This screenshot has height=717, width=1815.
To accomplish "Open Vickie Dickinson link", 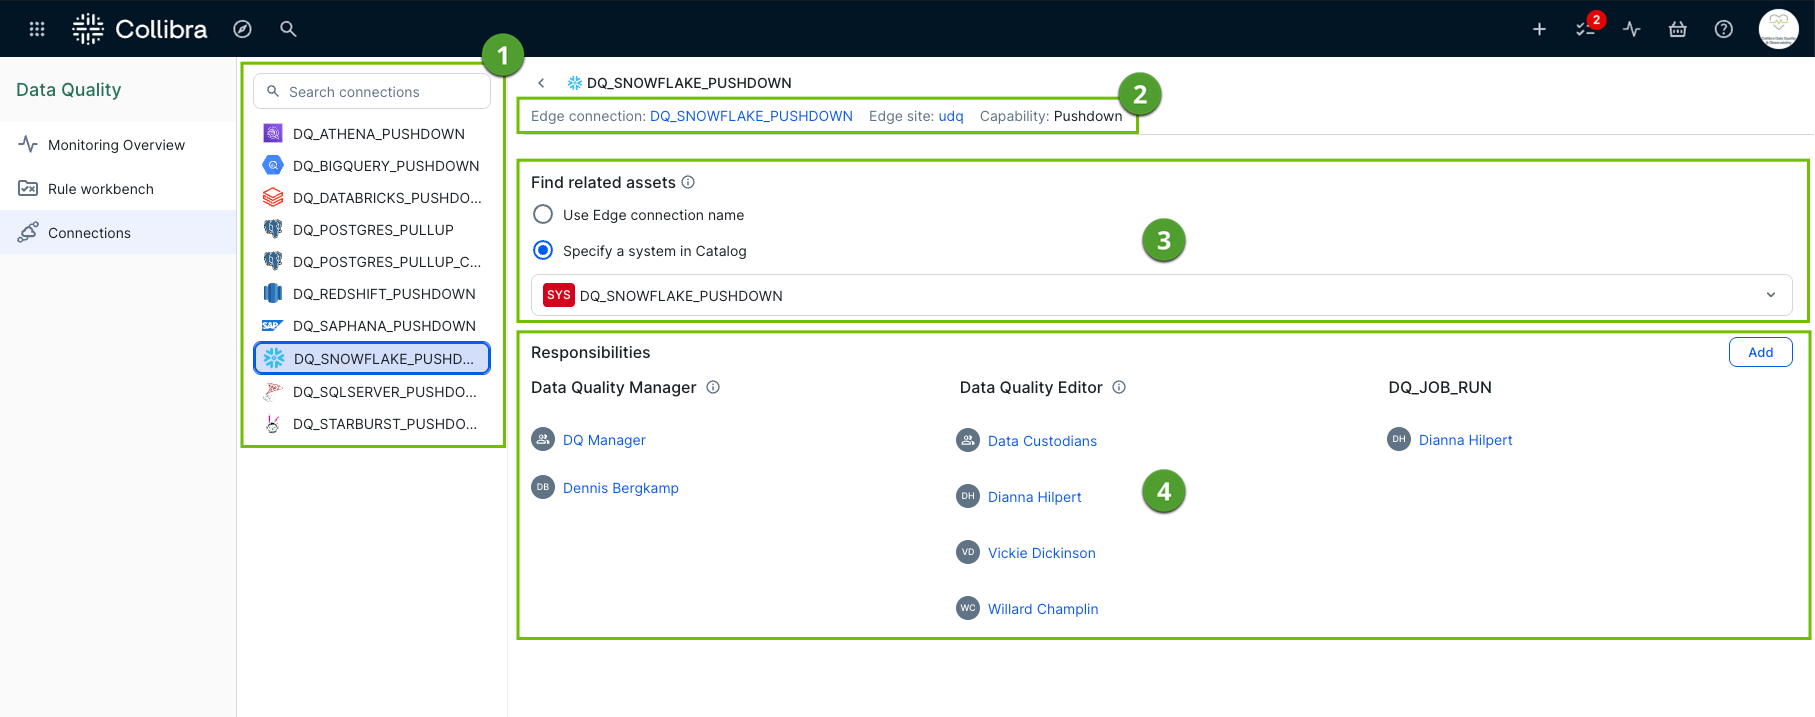I will (1042, 553).
